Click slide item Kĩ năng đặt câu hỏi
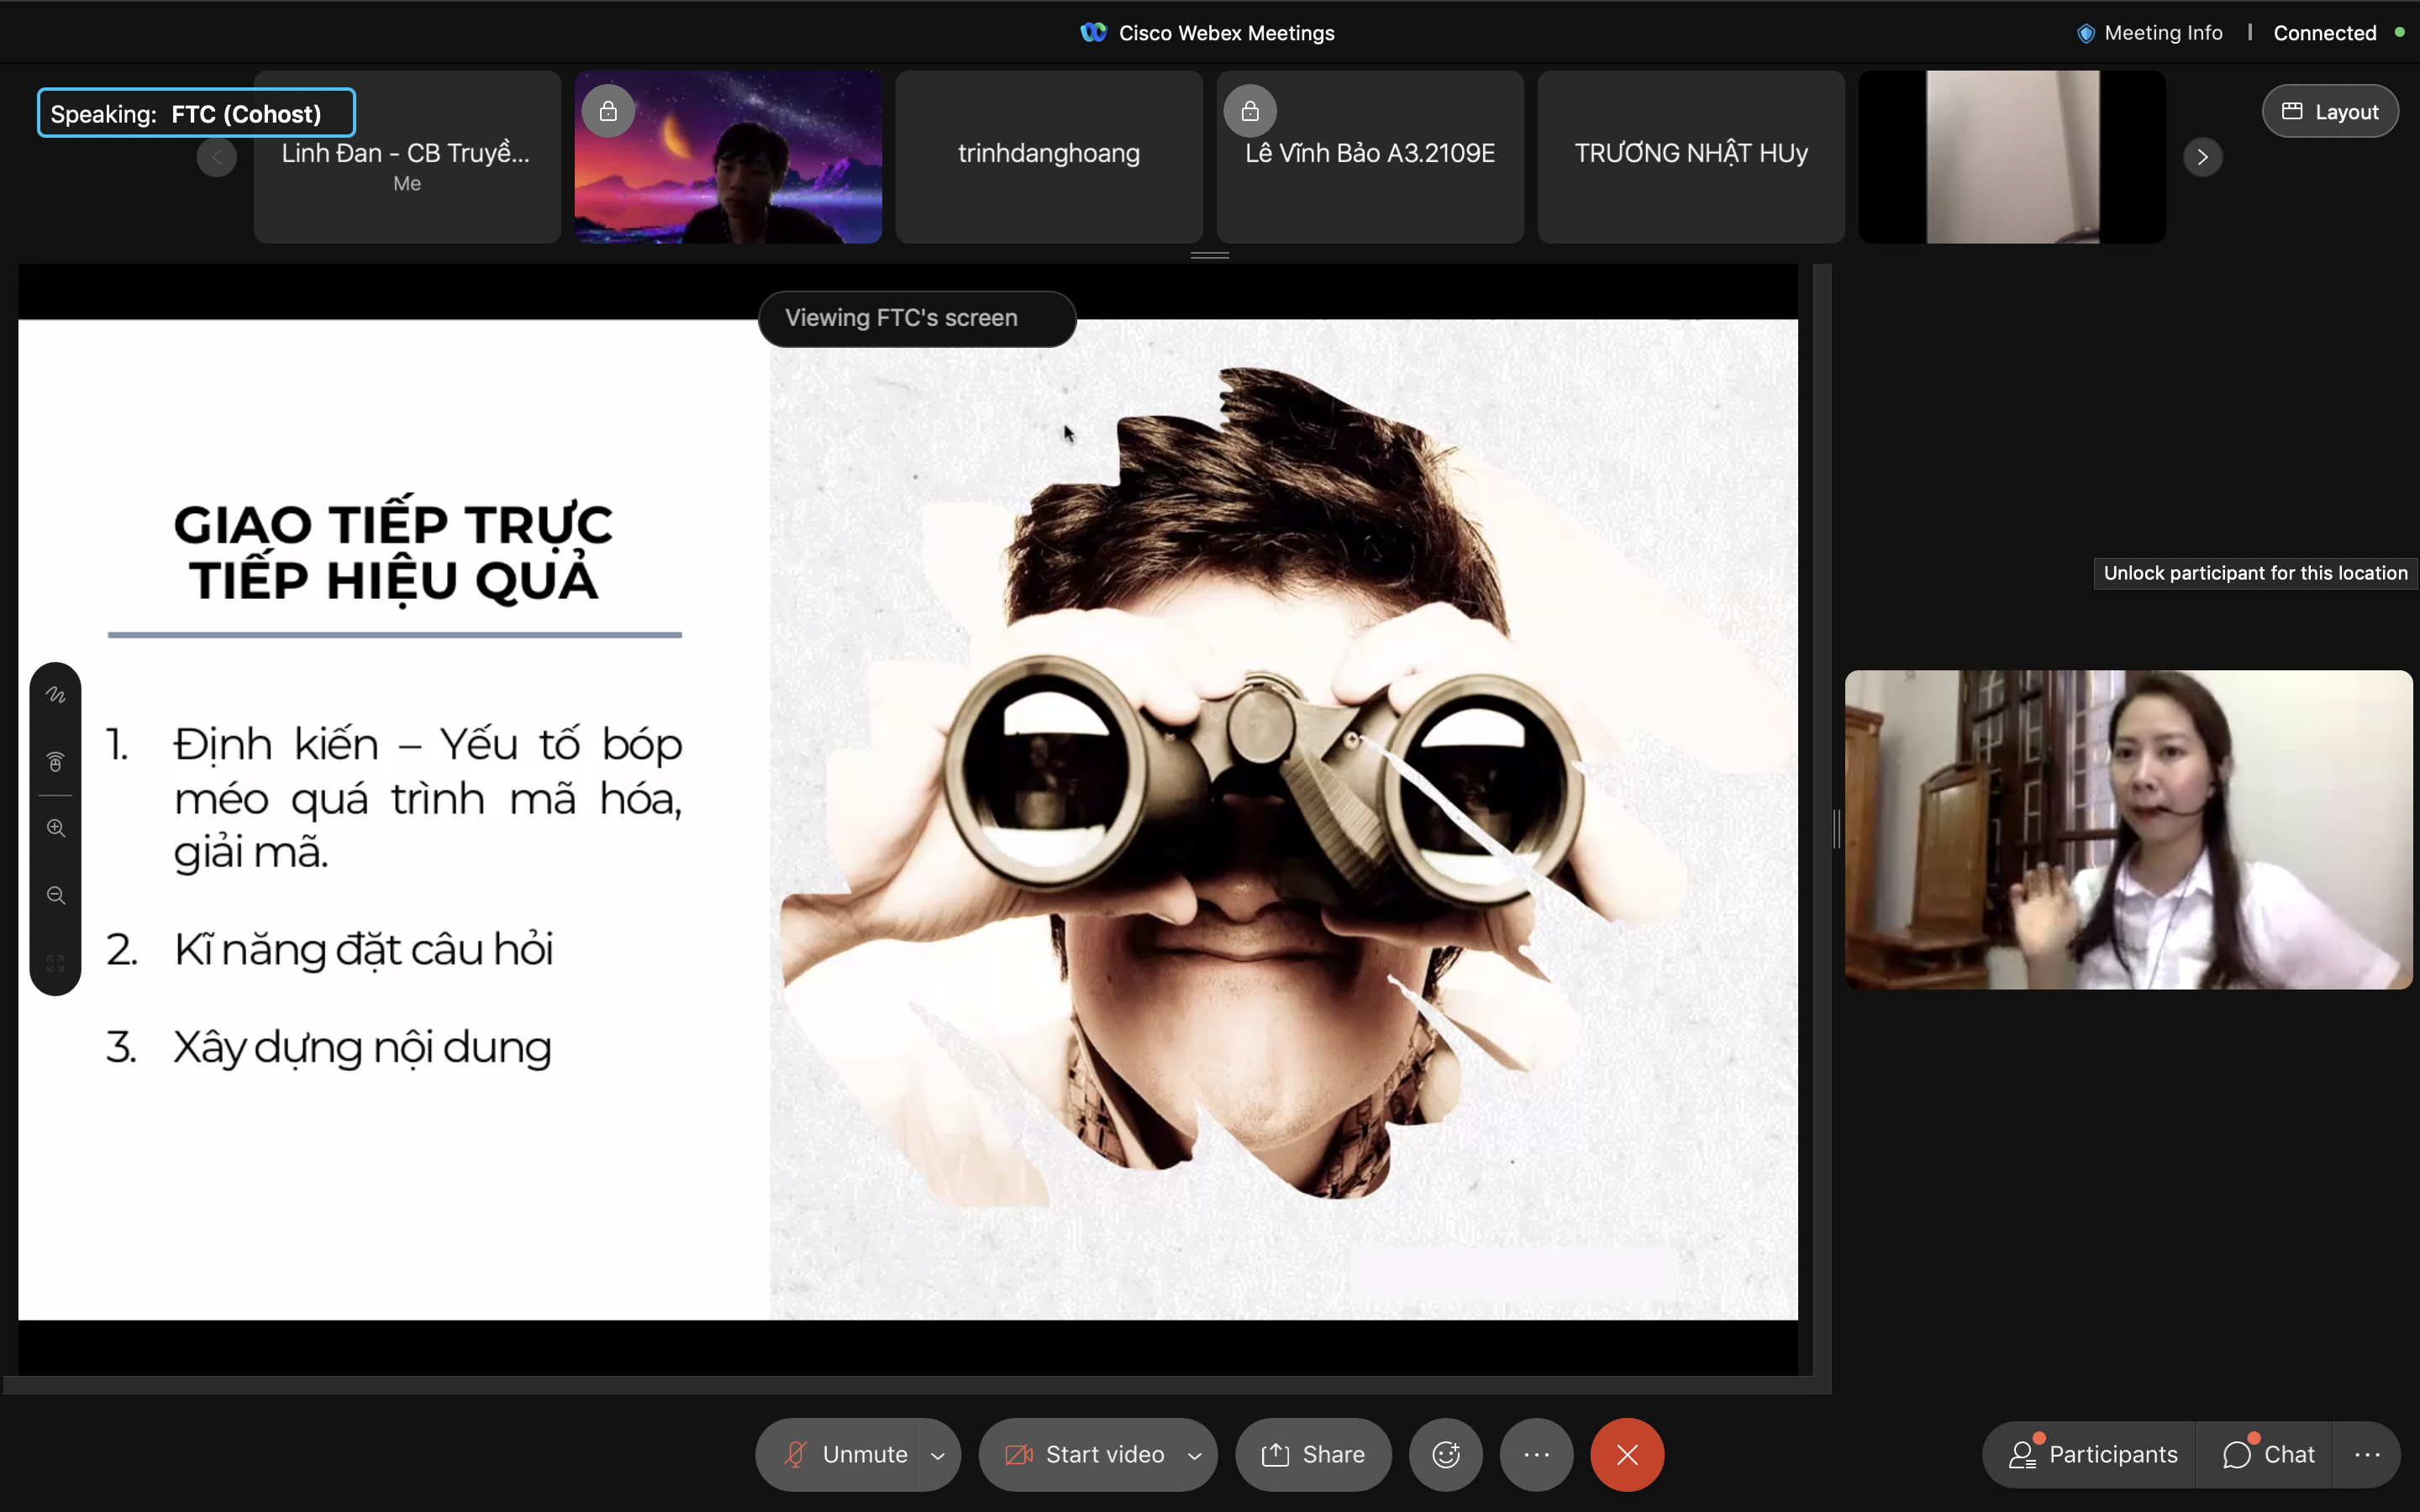The height and width of the screenshot is (1512, 2420). (x=363, y=950)
